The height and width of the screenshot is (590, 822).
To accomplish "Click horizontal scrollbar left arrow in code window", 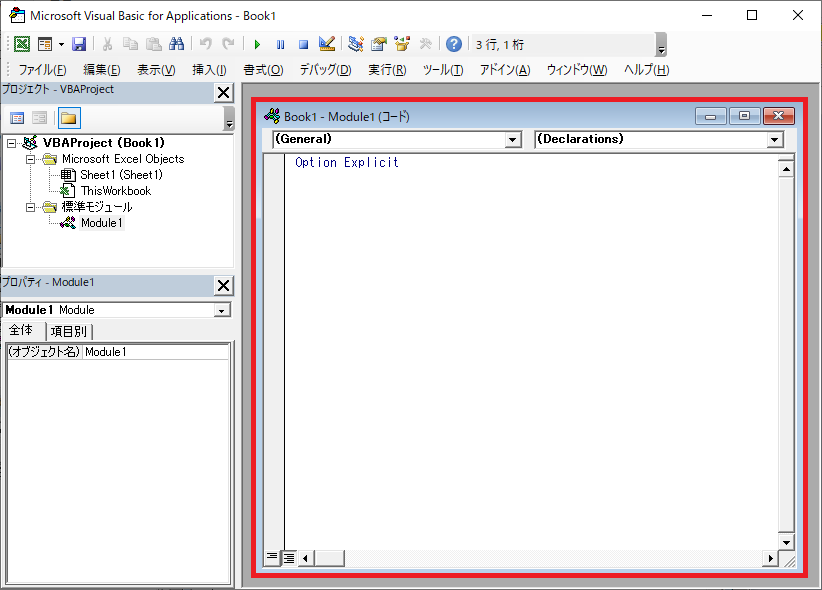I will click(x=306, y=559).
